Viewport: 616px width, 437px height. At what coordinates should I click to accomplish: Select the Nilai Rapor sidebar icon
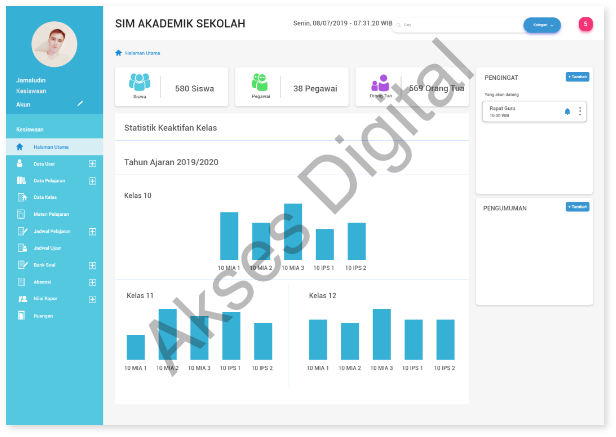tap(22, 299)
